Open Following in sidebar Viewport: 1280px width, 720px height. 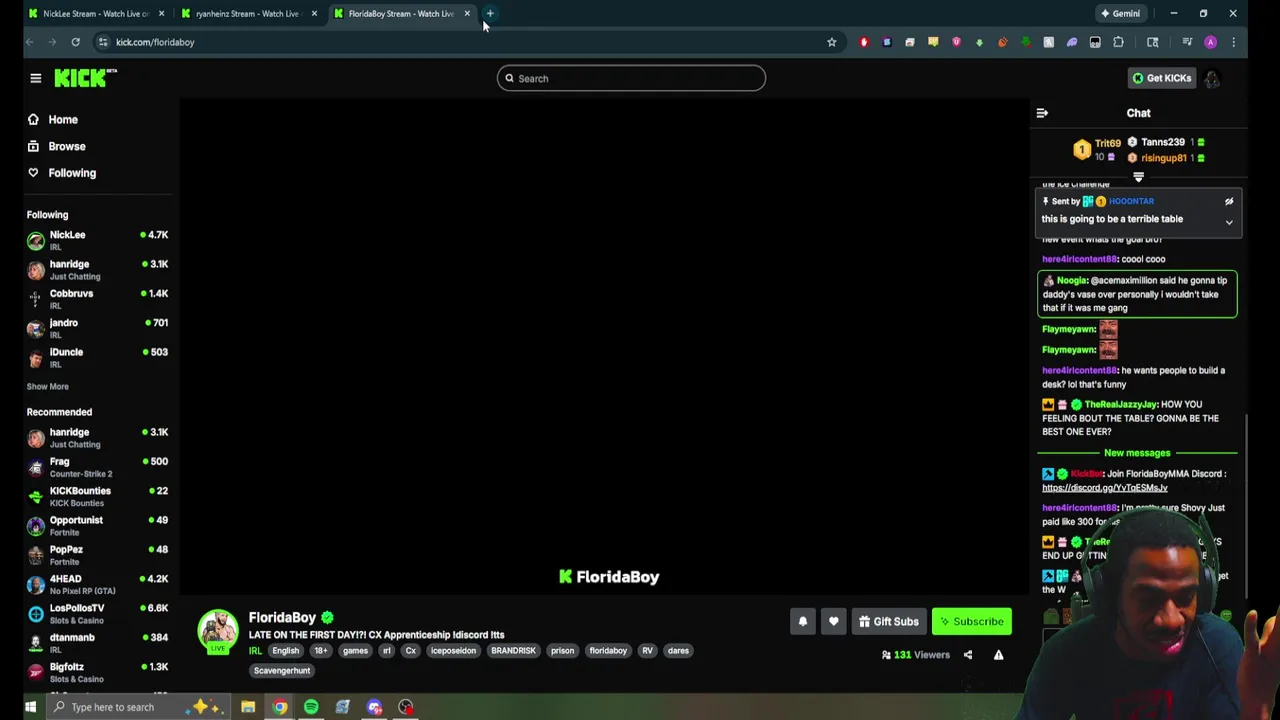pos(72,173)
